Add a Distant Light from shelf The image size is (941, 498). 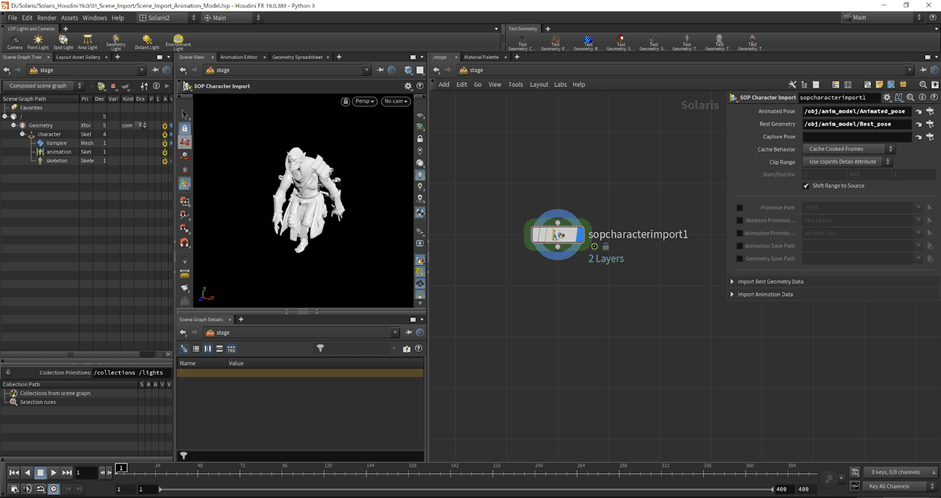point(147,40)
